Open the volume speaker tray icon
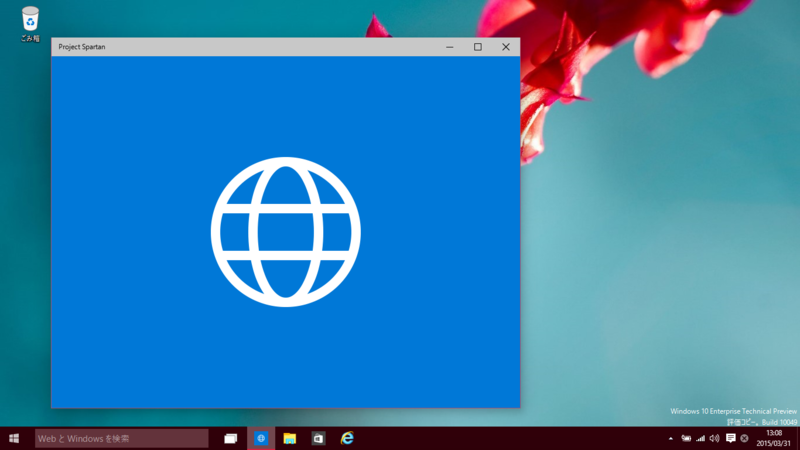 coord(714,438)
